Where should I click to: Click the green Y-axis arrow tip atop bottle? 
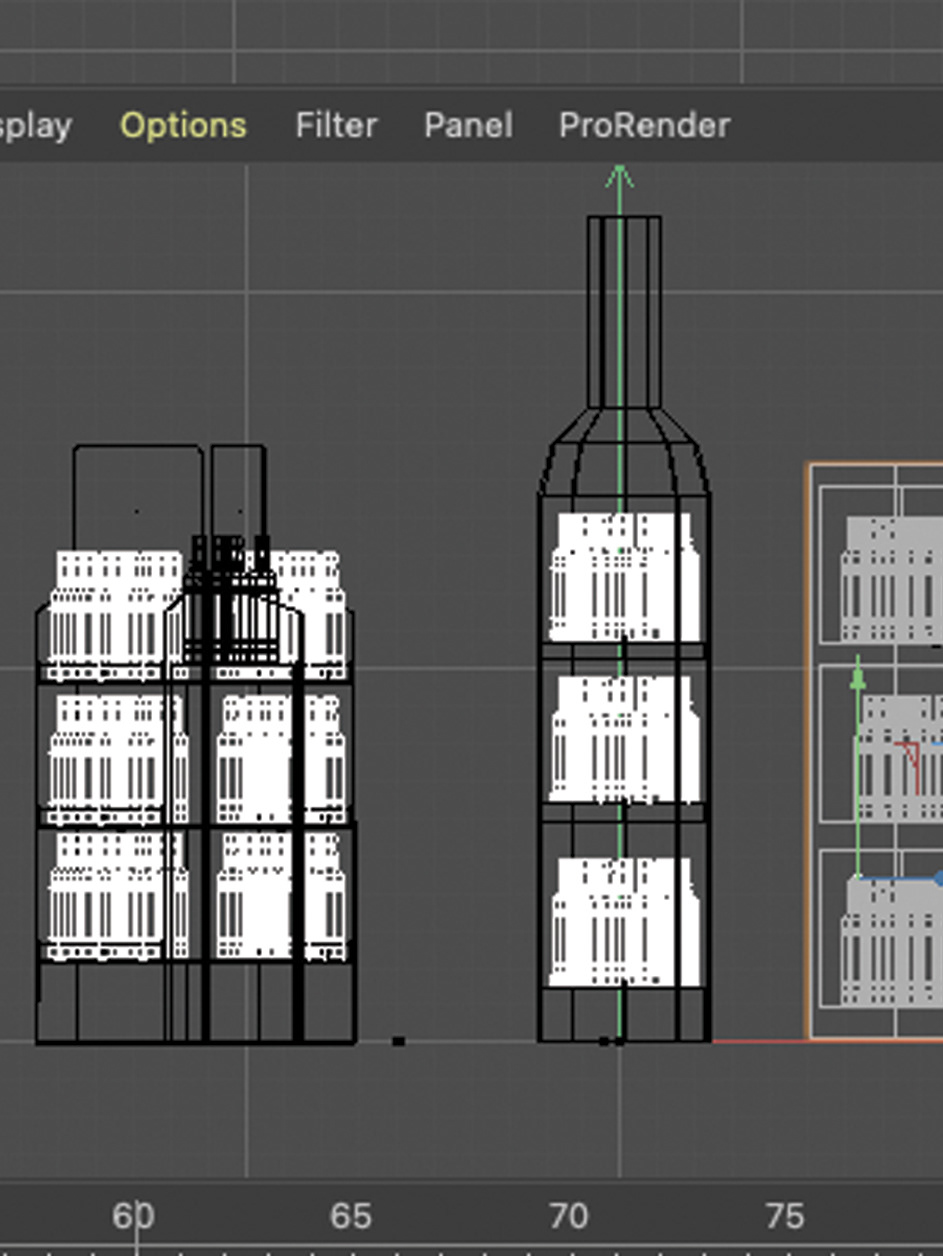point(620,177)
